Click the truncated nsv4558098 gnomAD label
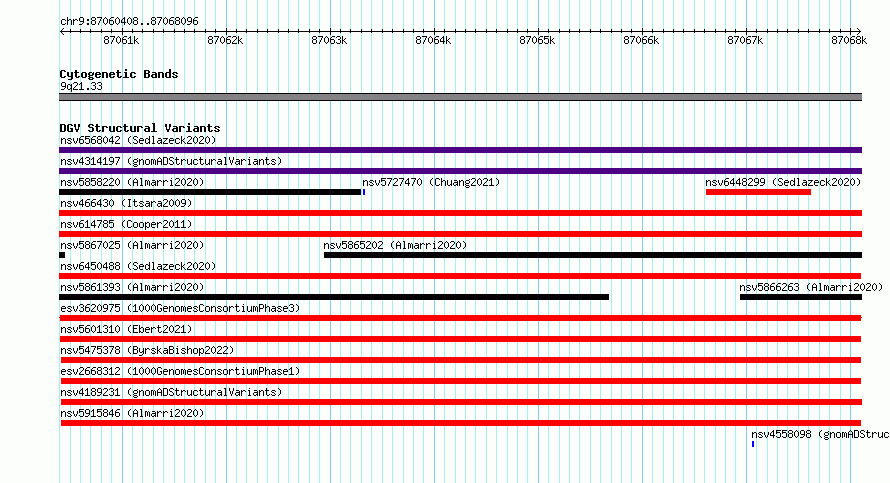 820,434
